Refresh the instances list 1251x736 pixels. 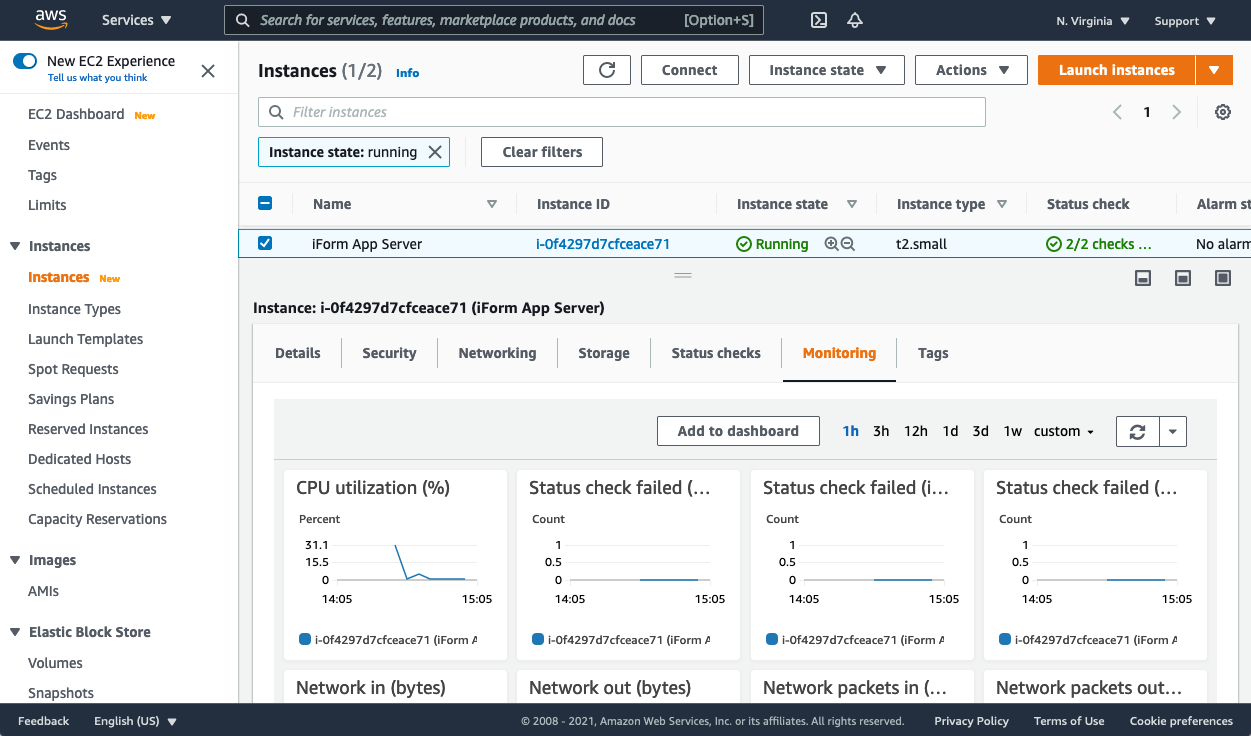(607, 70)
